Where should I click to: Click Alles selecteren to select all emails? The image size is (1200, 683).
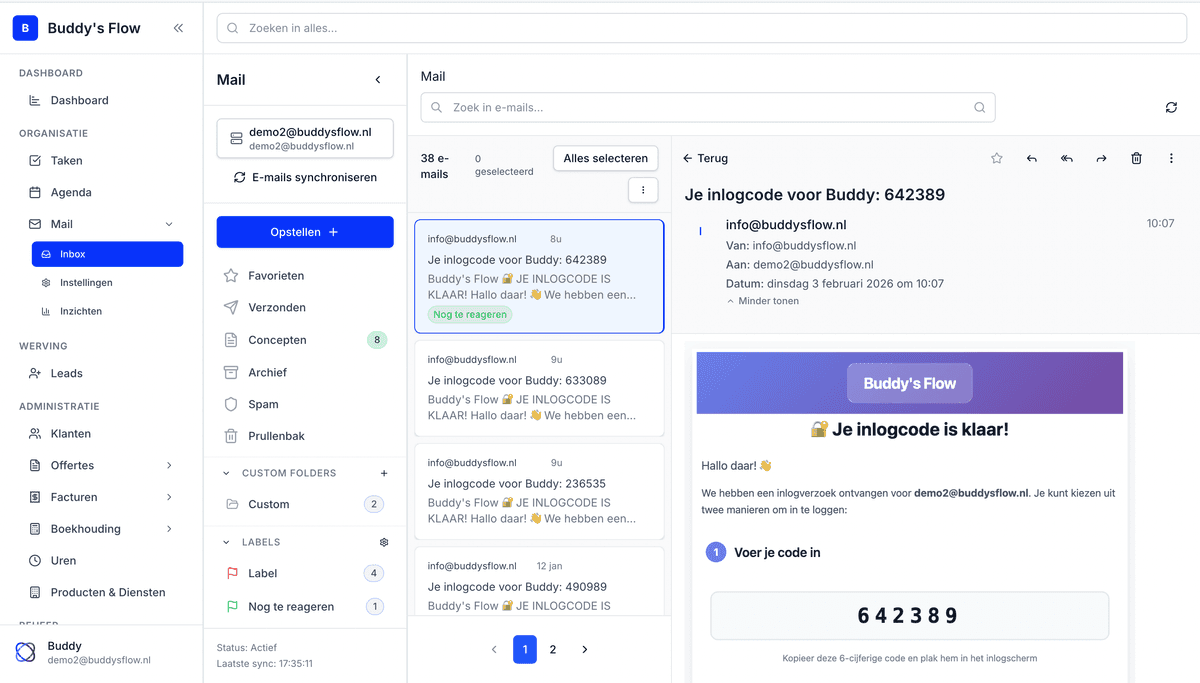pyautogui.click(x=605, y=158)
